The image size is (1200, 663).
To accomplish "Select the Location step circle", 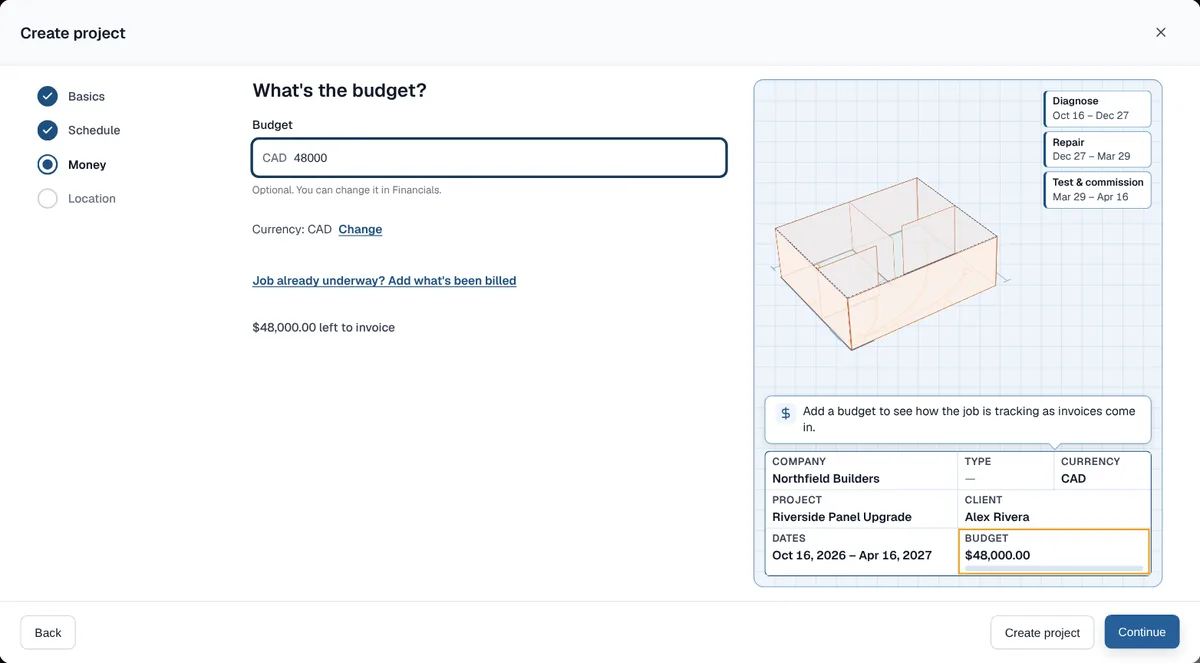I will click(x=47, y=198).
